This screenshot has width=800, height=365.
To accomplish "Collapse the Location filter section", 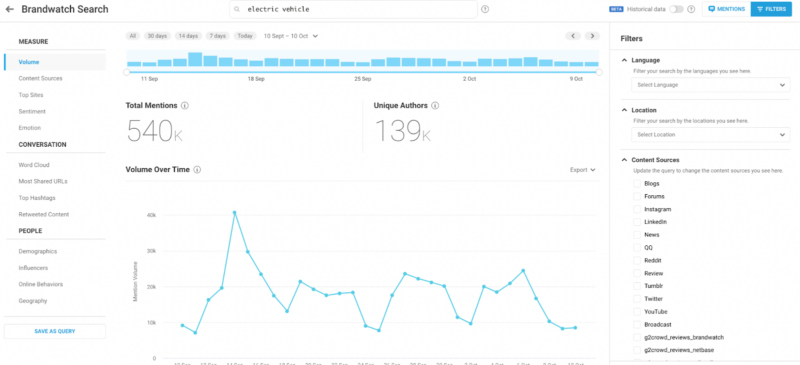I will pos(624,110).
